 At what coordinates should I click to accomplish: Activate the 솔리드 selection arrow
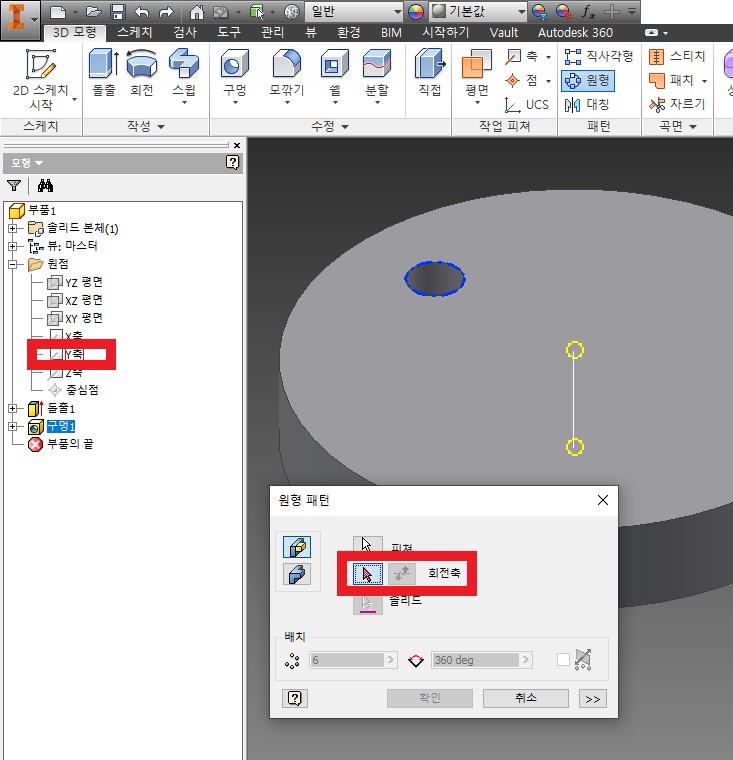[367, 604]
